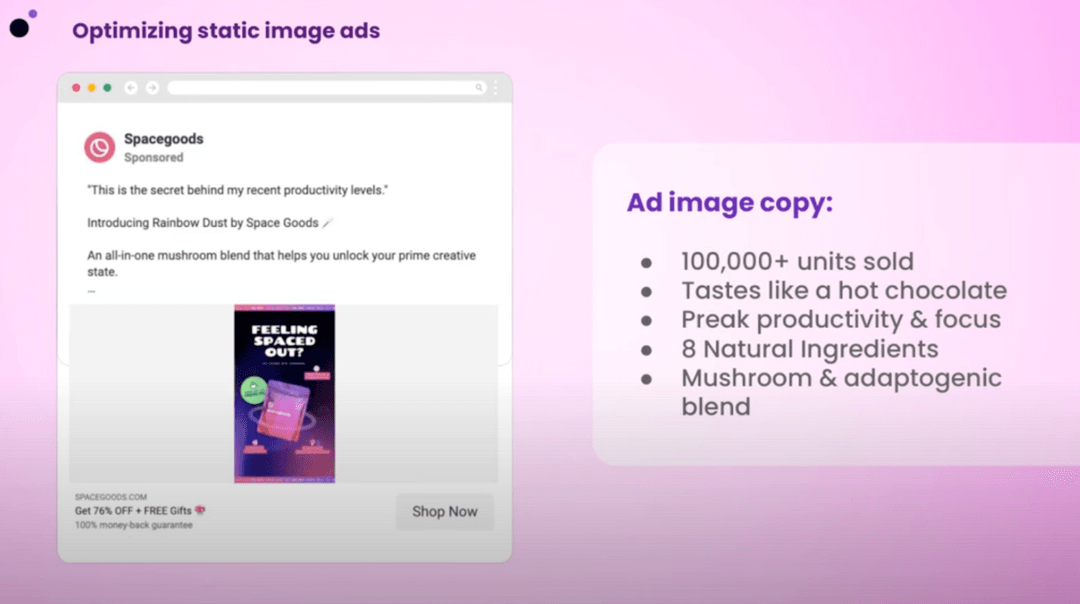Click the SPACEGOODS.COM domain link

(x=111, y=497)
